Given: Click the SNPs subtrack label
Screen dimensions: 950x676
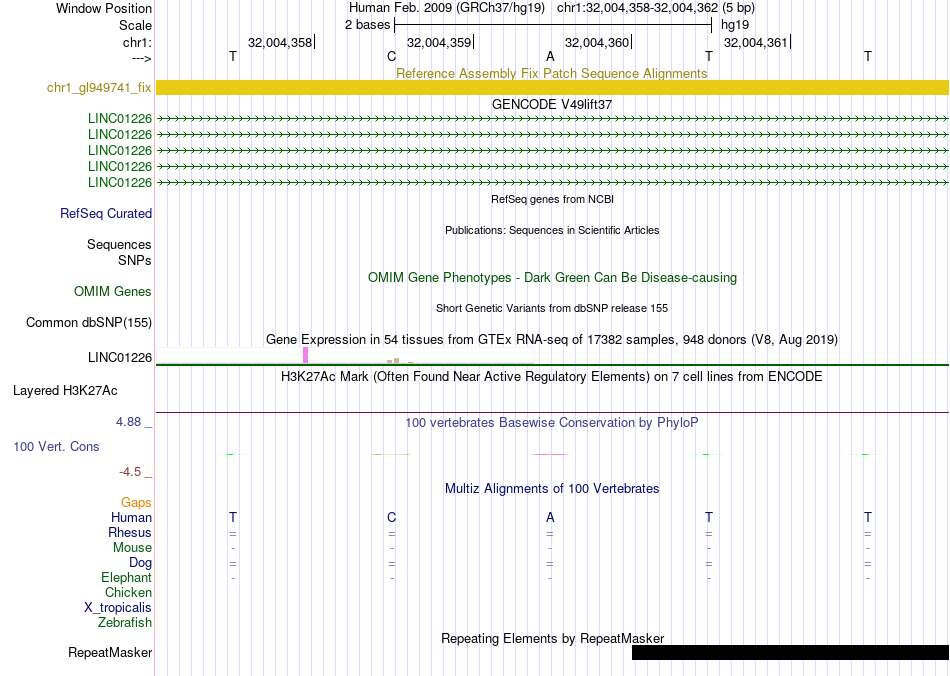Looking at the screenshot, I should pos(135,260).
